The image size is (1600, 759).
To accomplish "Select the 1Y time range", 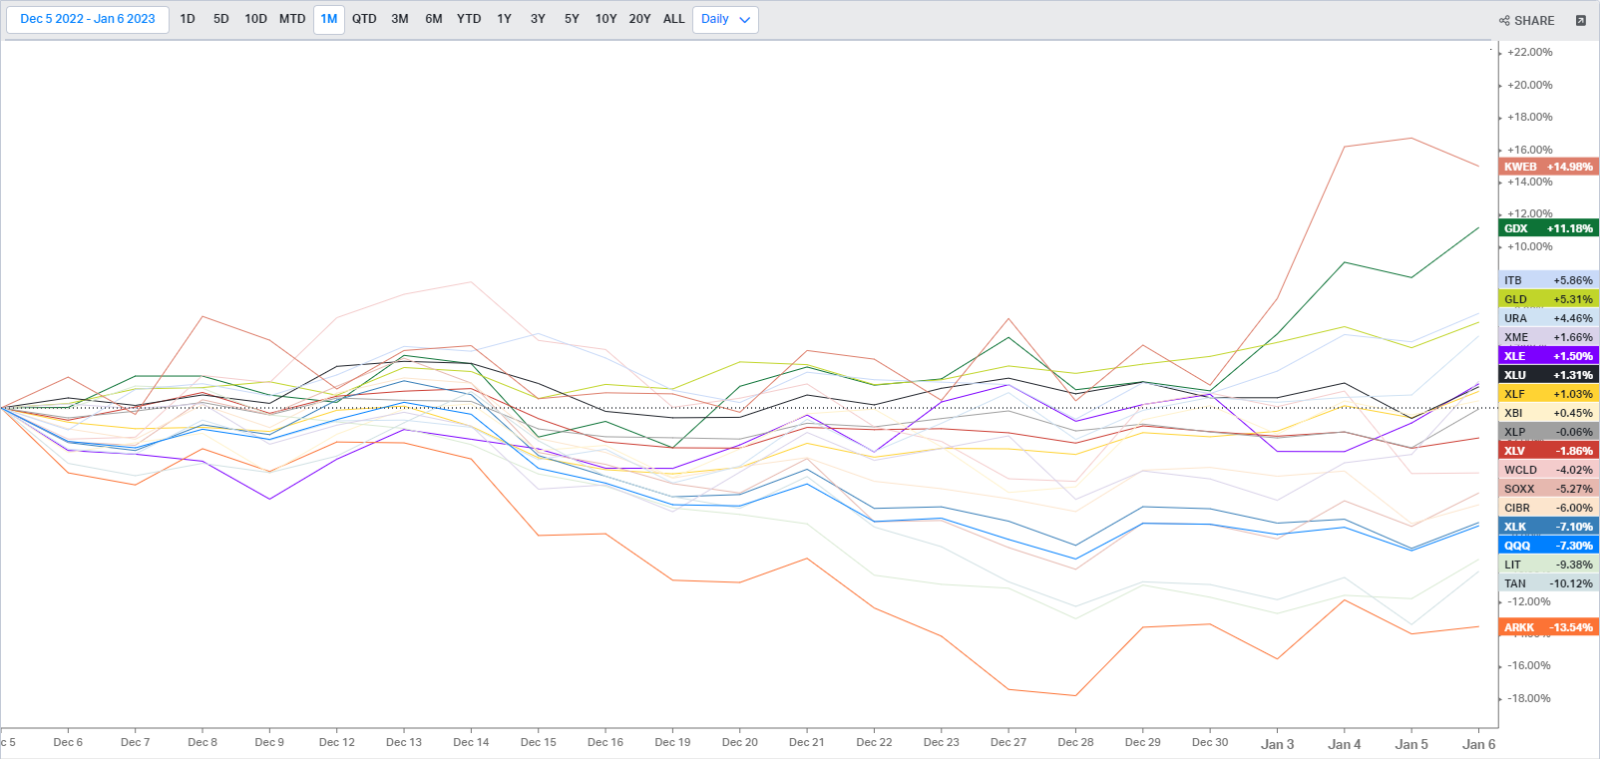I will 504,19.
